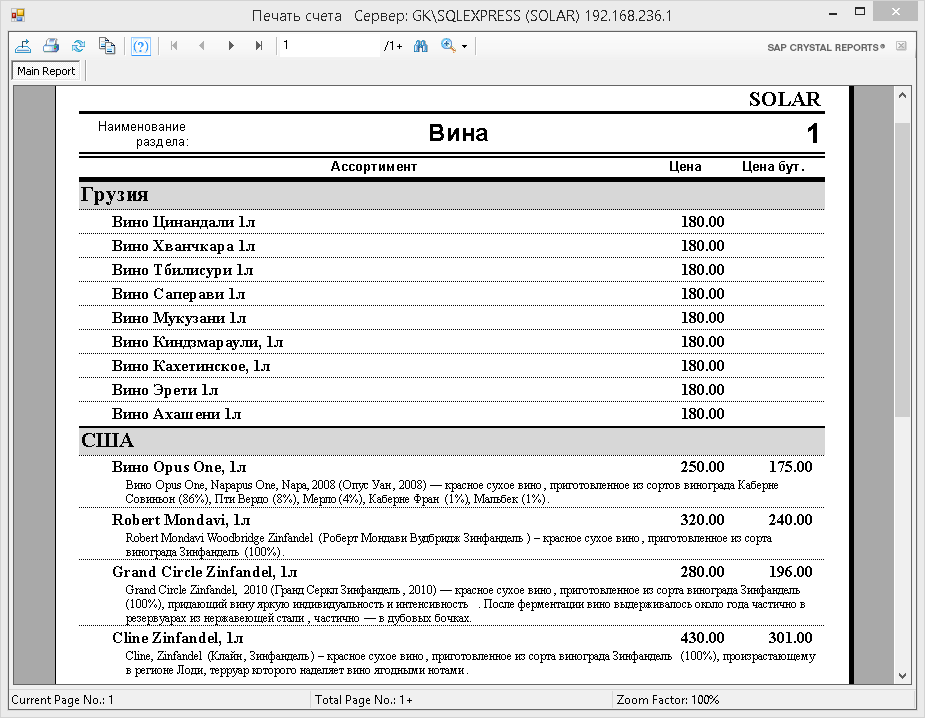
Task: Click the scroll up arrow
Action: 902,95
